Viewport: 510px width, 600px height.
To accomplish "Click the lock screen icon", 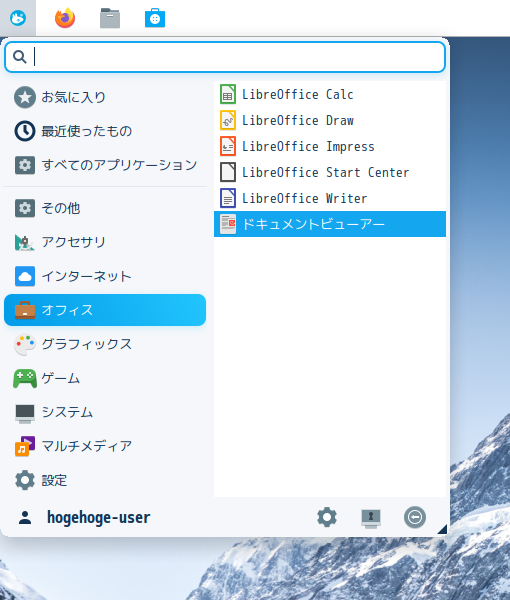I will click(x=371, y=518).
